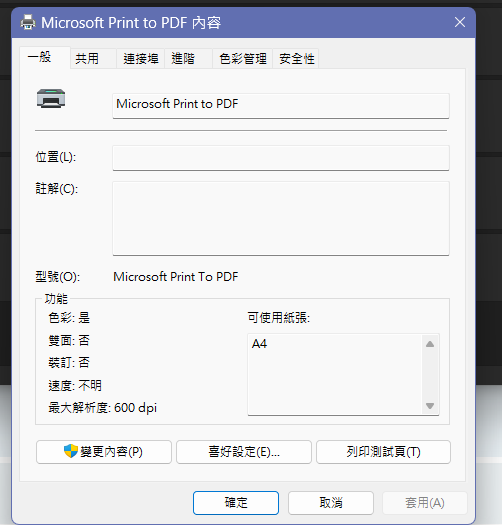
Task: Select the 一般 tab
Action: pyautogui.click(x=45, y=58)
